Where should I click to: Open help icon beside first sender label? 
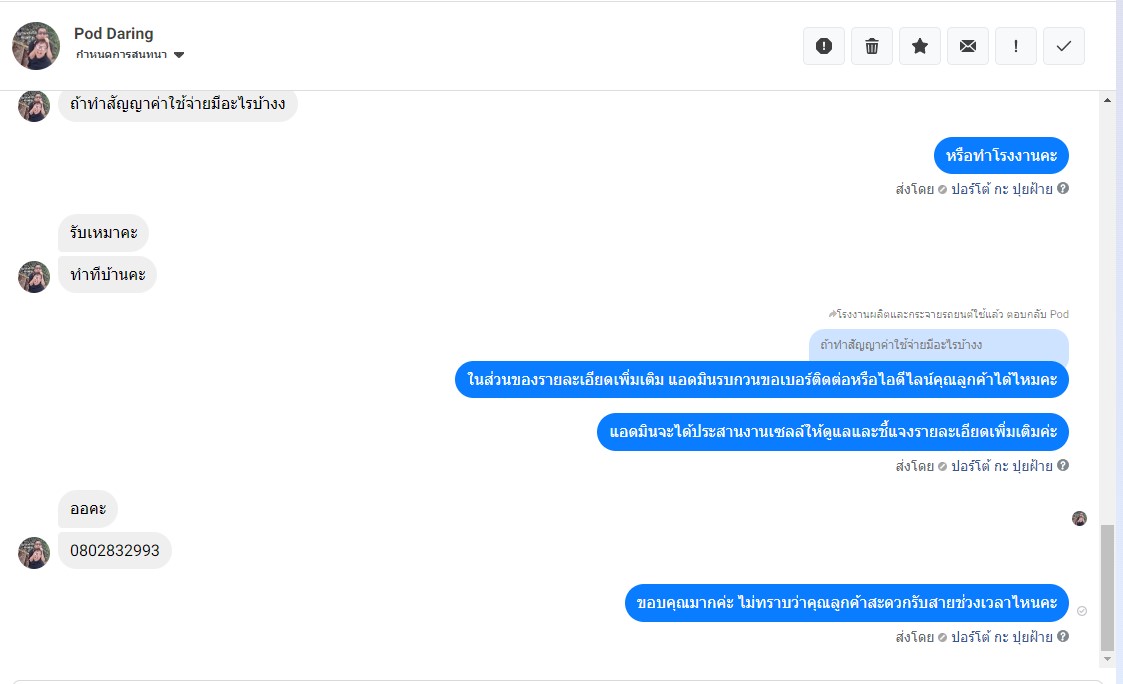tap(1063, 188)
